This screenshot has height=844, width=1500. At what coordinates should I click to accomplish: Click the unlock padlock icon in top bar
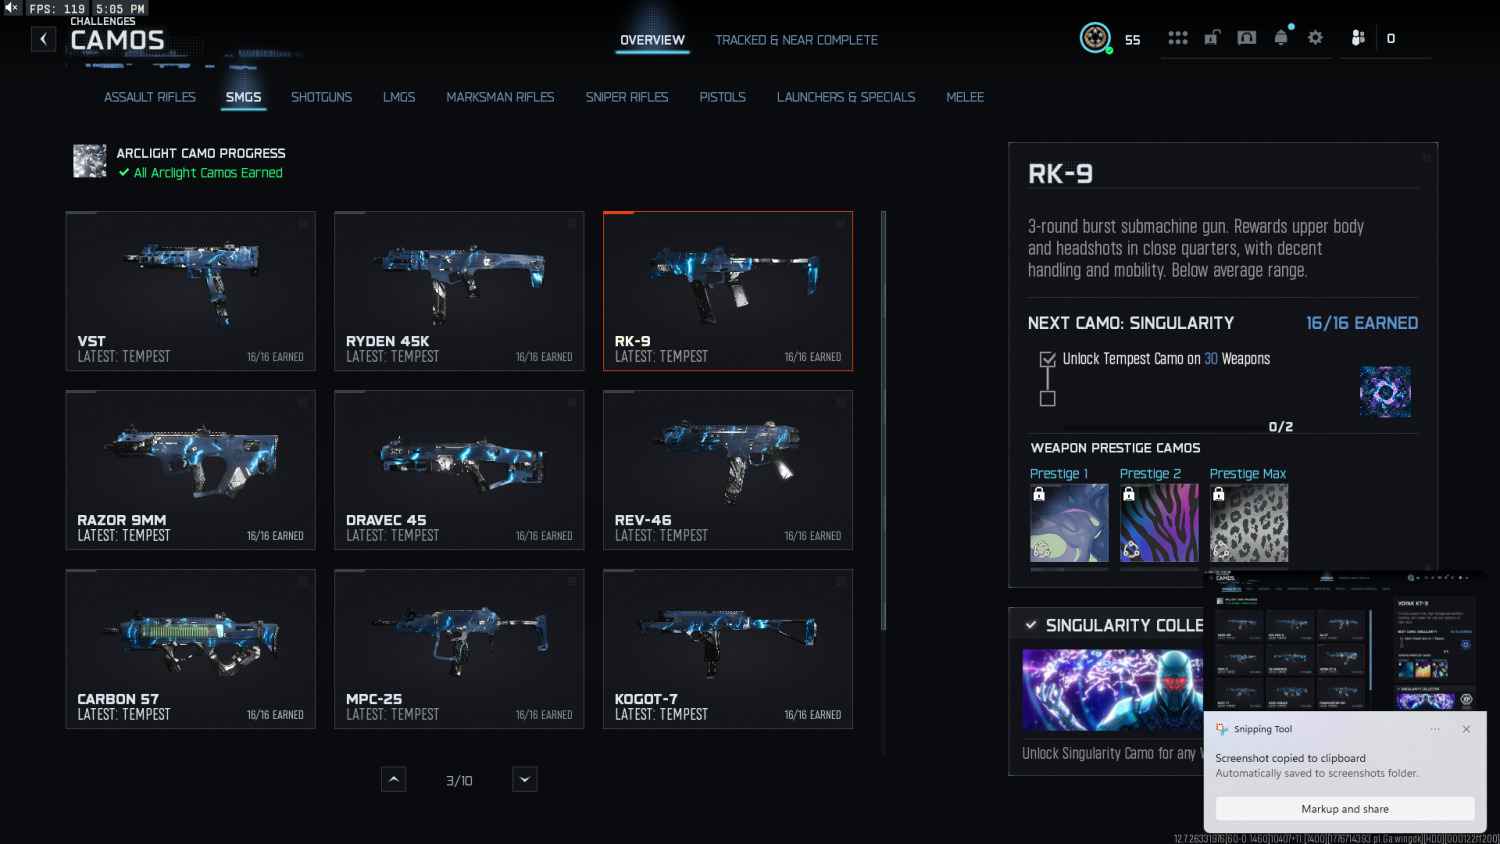1212,38
